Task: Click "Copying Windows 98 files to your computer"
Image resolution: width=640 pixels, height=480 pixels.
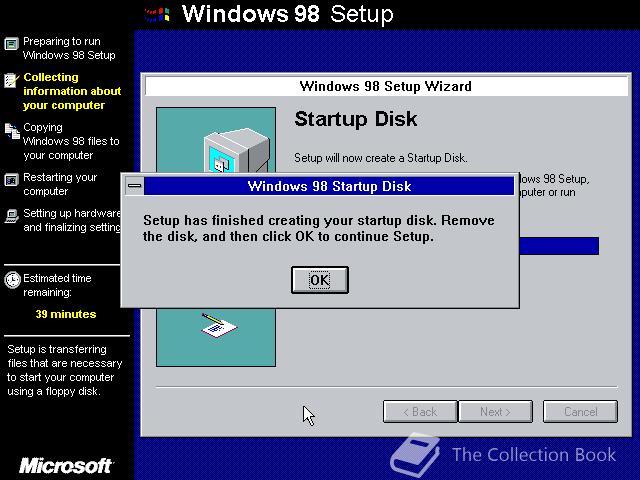Action: pos(71,141)
